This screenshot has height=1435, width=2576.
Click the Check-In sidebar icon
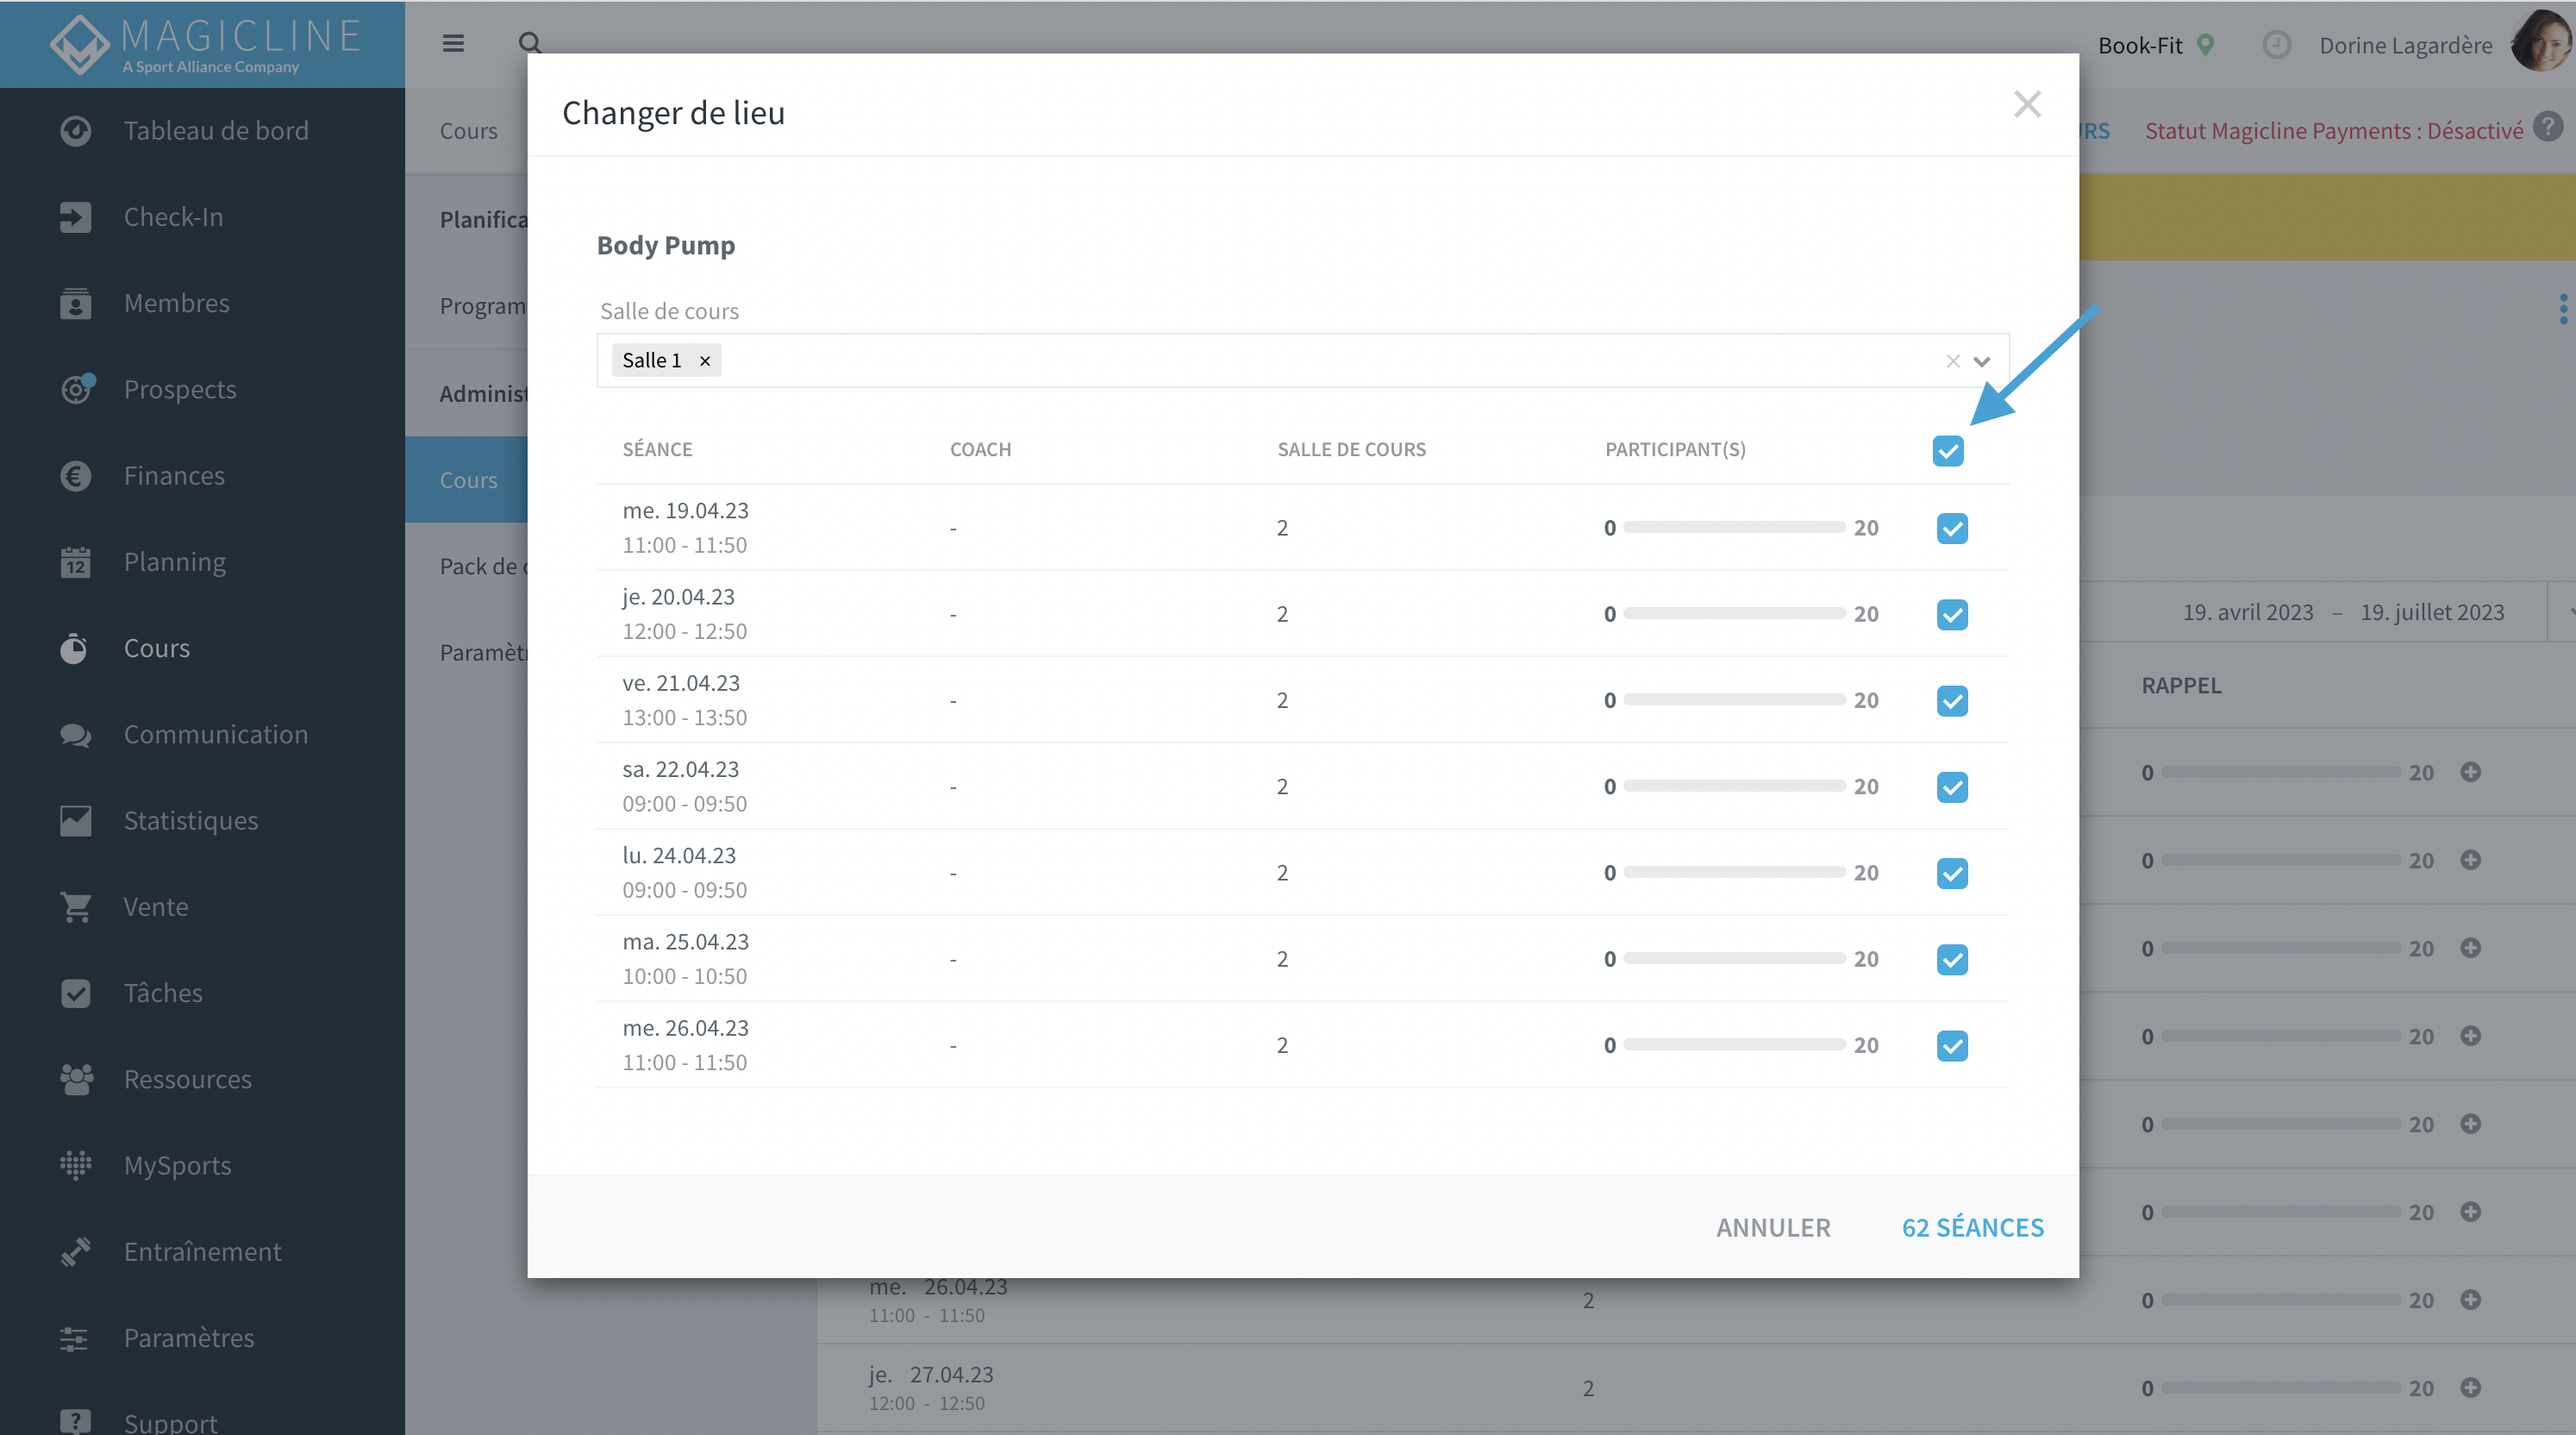point(75,217)
